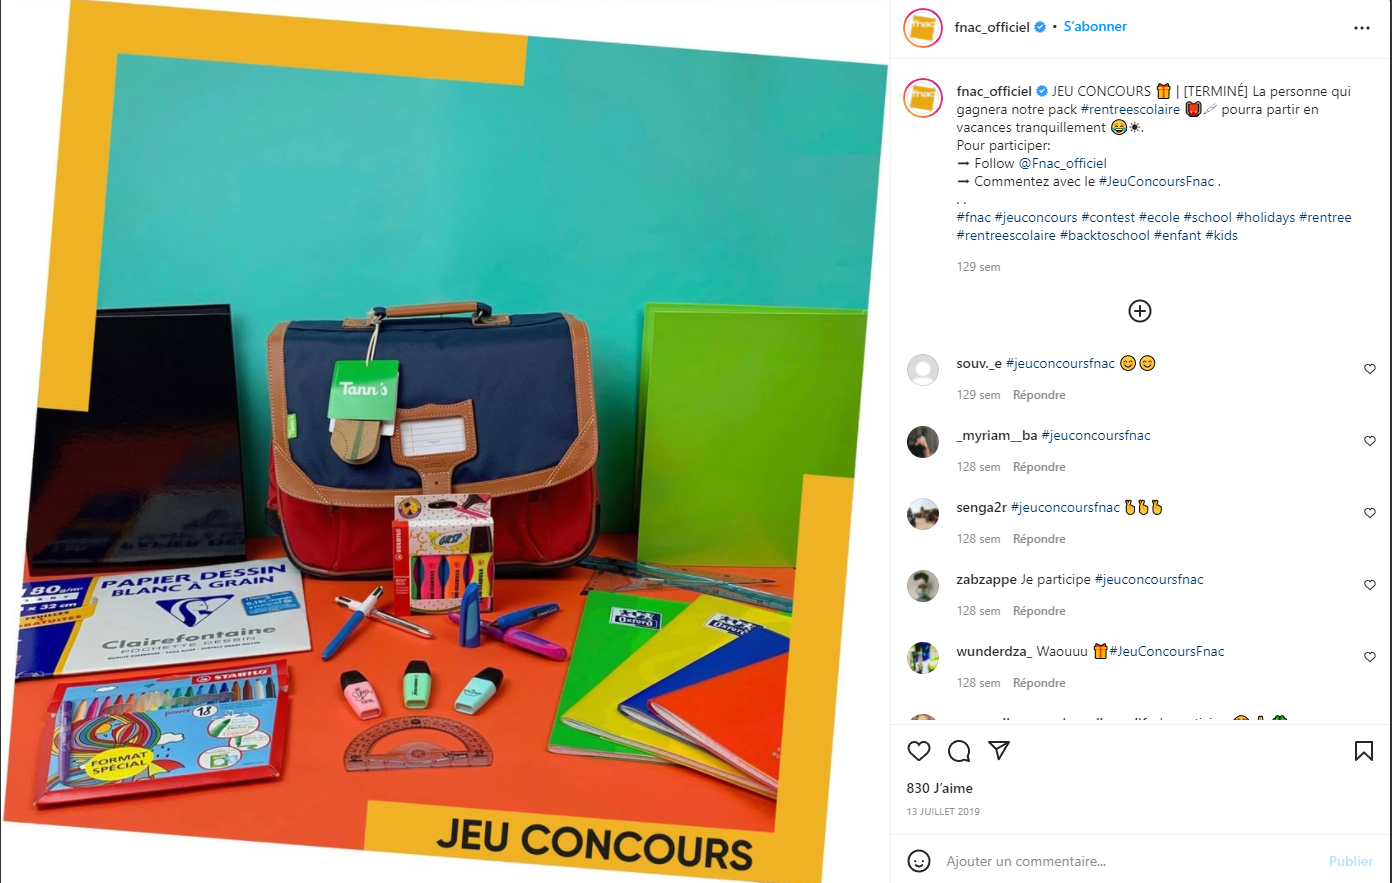Load more comments with the plus circle

(1140, 311)
